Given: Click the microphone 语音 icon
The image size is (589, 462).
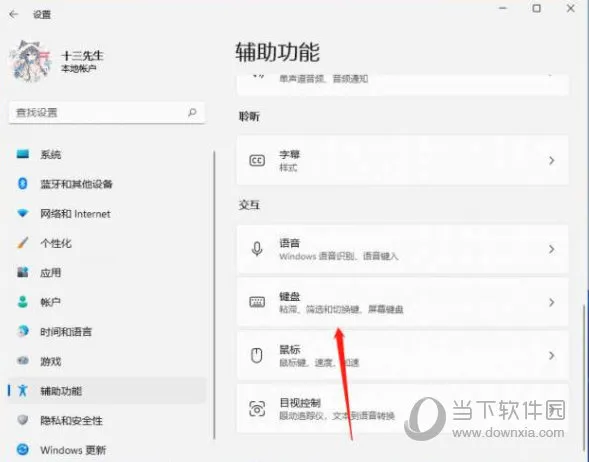Looking at the screenshot, I should [x=257, y=249].
